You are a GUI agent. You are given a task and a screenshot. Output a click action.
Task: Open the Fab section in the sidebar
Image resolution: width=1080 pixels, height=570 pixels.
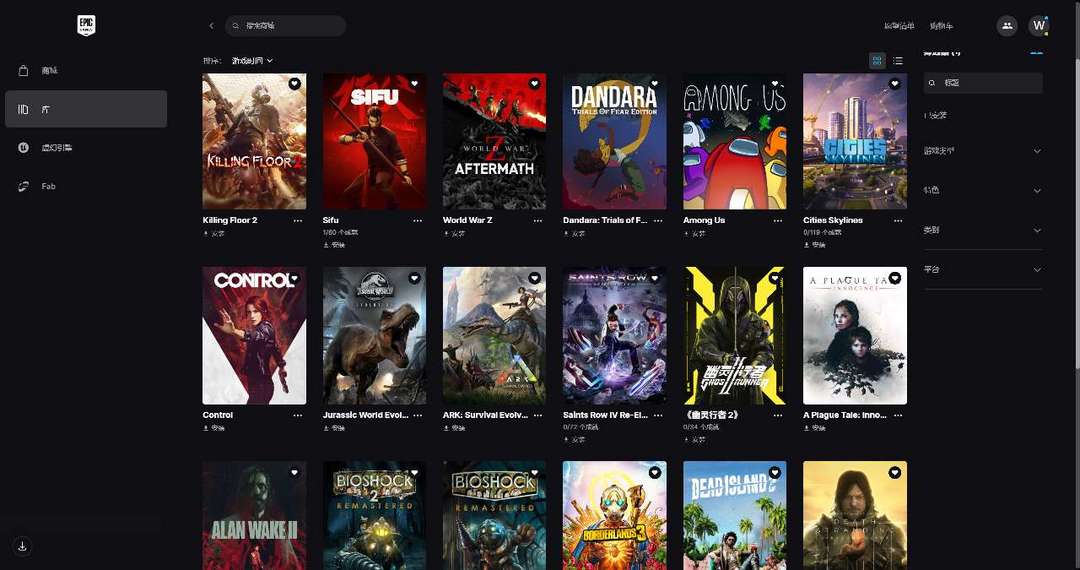pyautogui.click(x=86, y=186)
